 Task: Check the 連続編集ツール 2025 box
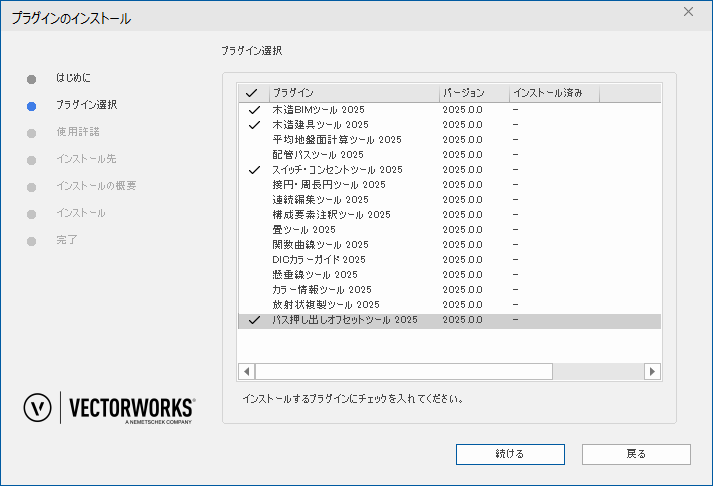(254, 200)
